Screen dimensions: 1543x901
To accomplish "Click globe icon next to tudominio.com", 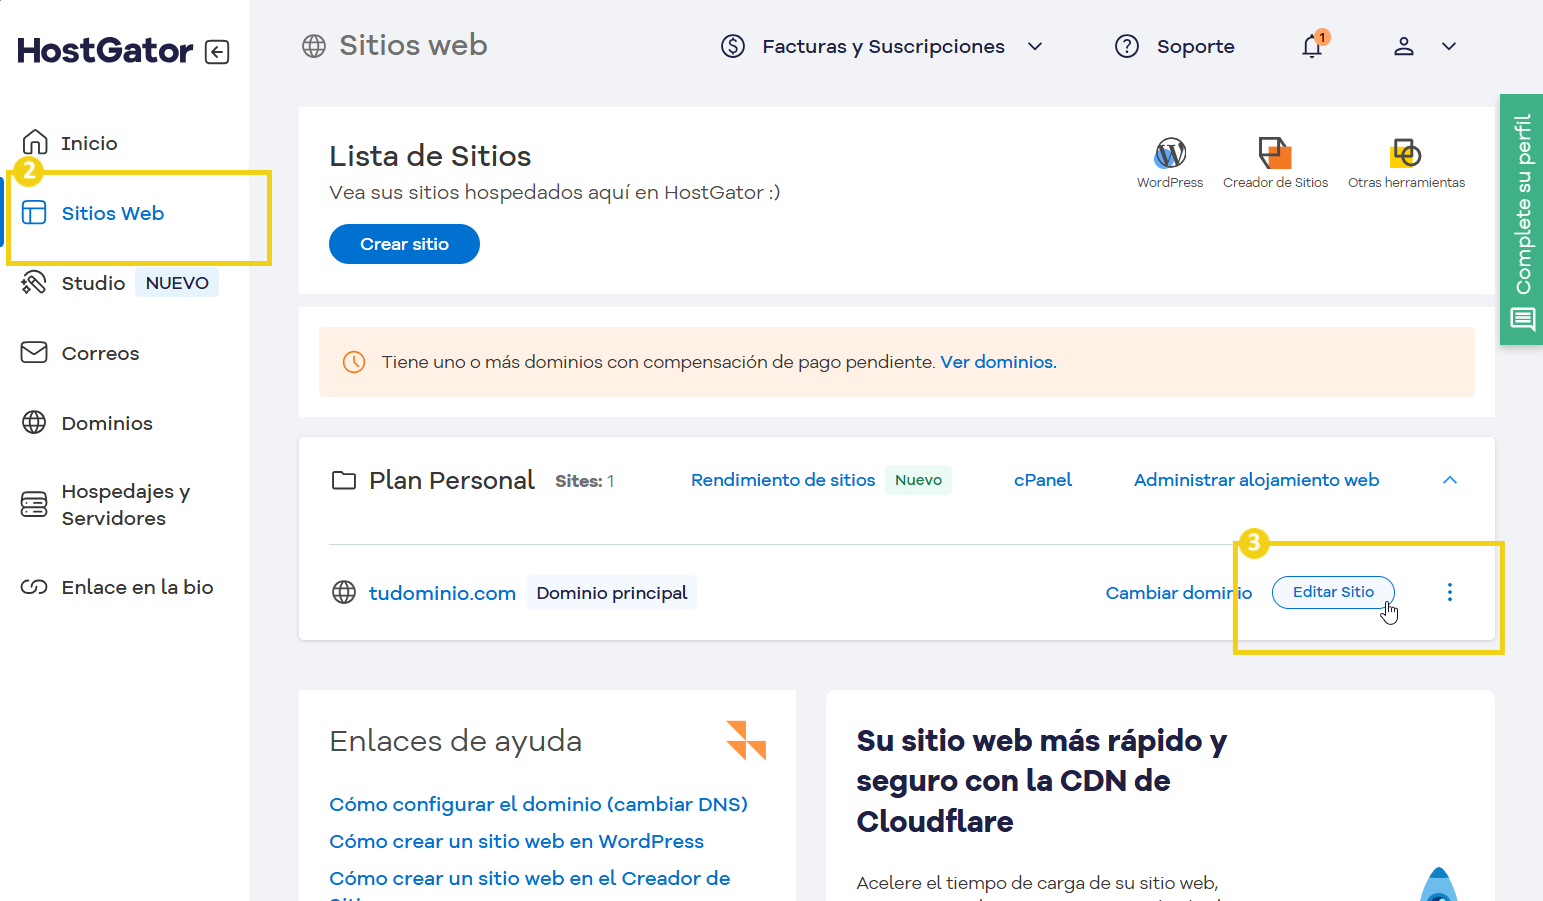I will tap(344, 592).
